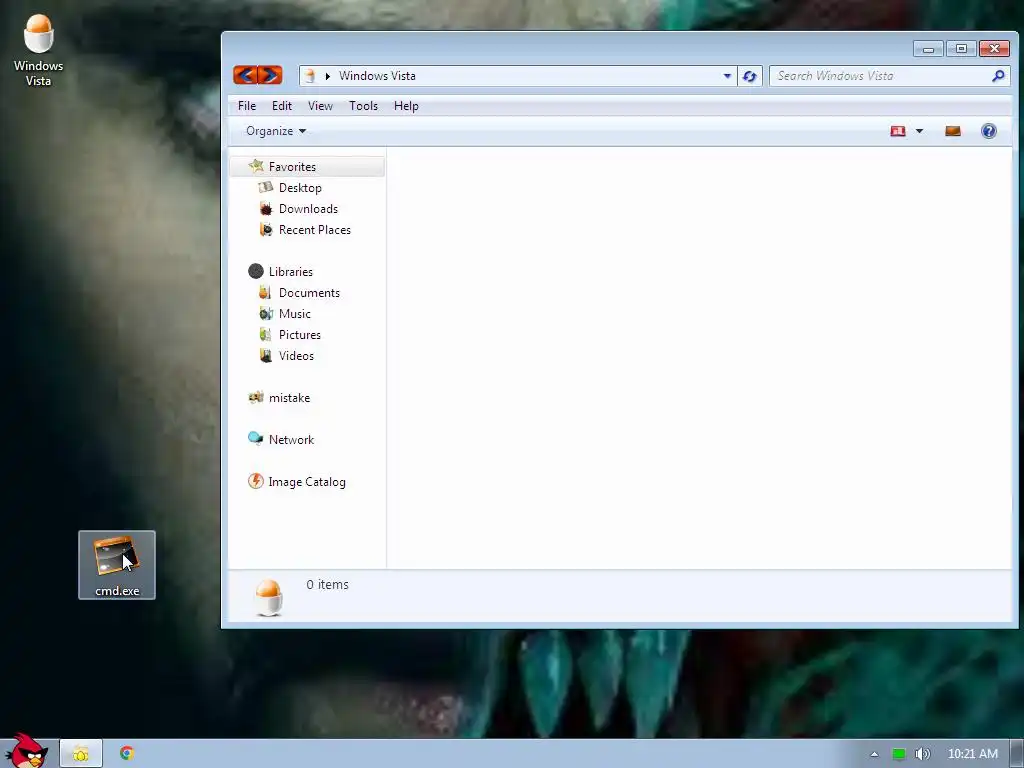The width and height of the screenshot is (1024, 768).
Task: Click the address bar breadcrumb arrow
Action: 328,76
